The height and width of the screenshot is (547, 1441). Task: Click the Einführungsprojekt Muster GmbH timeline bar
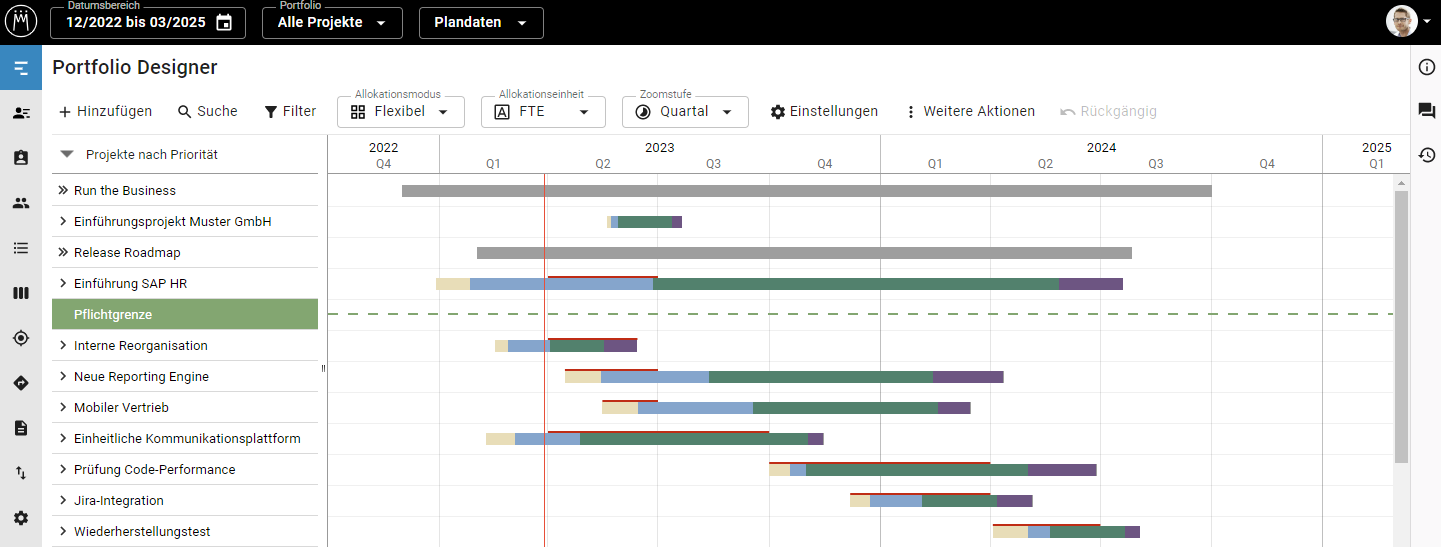(x=644, y=222)
